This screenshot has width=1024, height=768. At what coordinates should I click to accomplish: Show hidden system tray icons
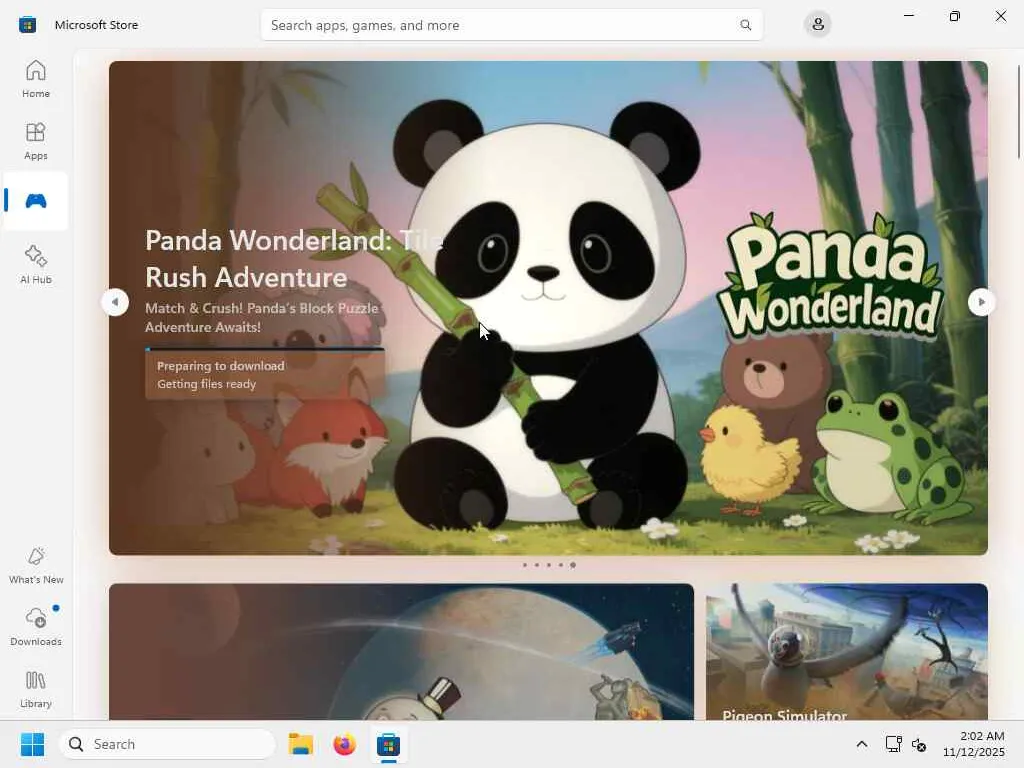pyautogui.click(x=861, y=744)
